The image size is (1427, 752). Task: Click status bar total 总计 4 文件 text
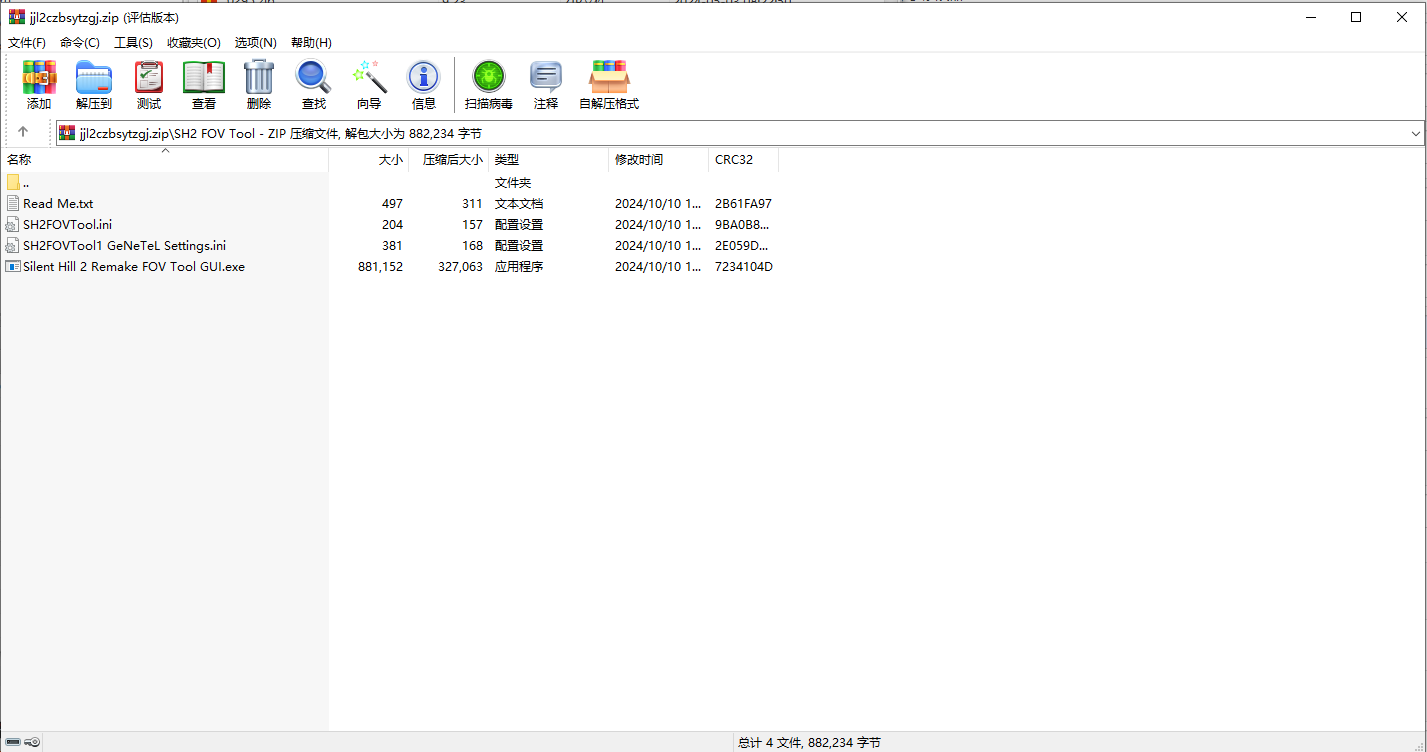click(809, 742)
